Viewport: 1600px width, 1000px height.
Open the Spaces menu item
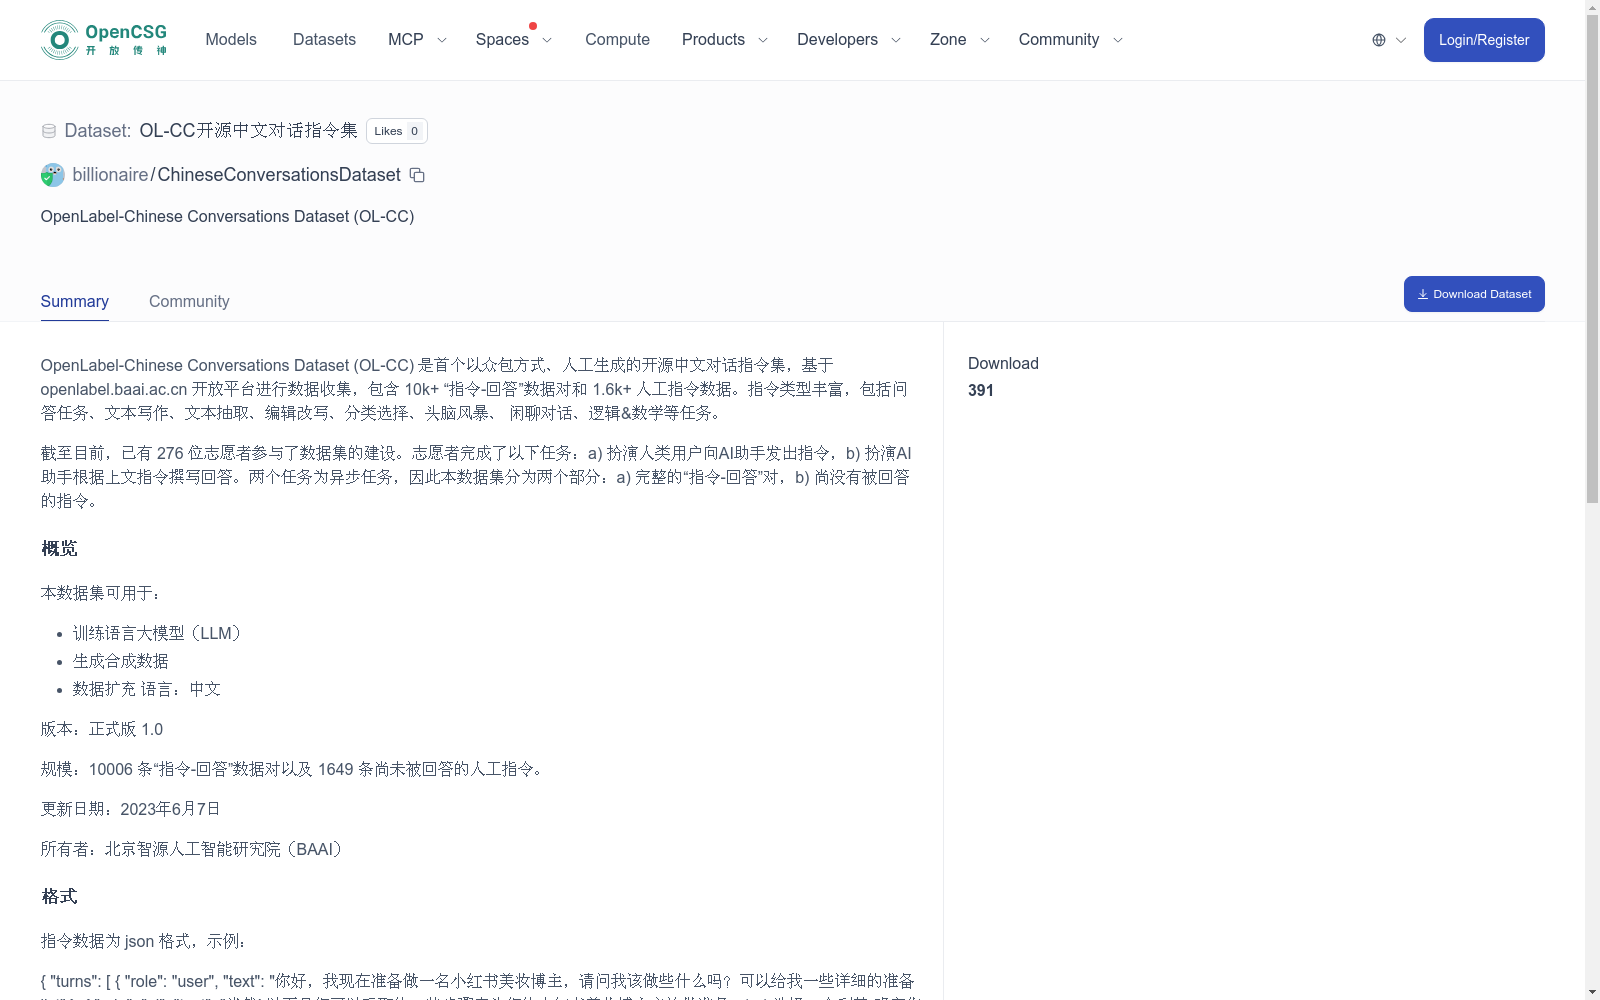coord(502,40)
